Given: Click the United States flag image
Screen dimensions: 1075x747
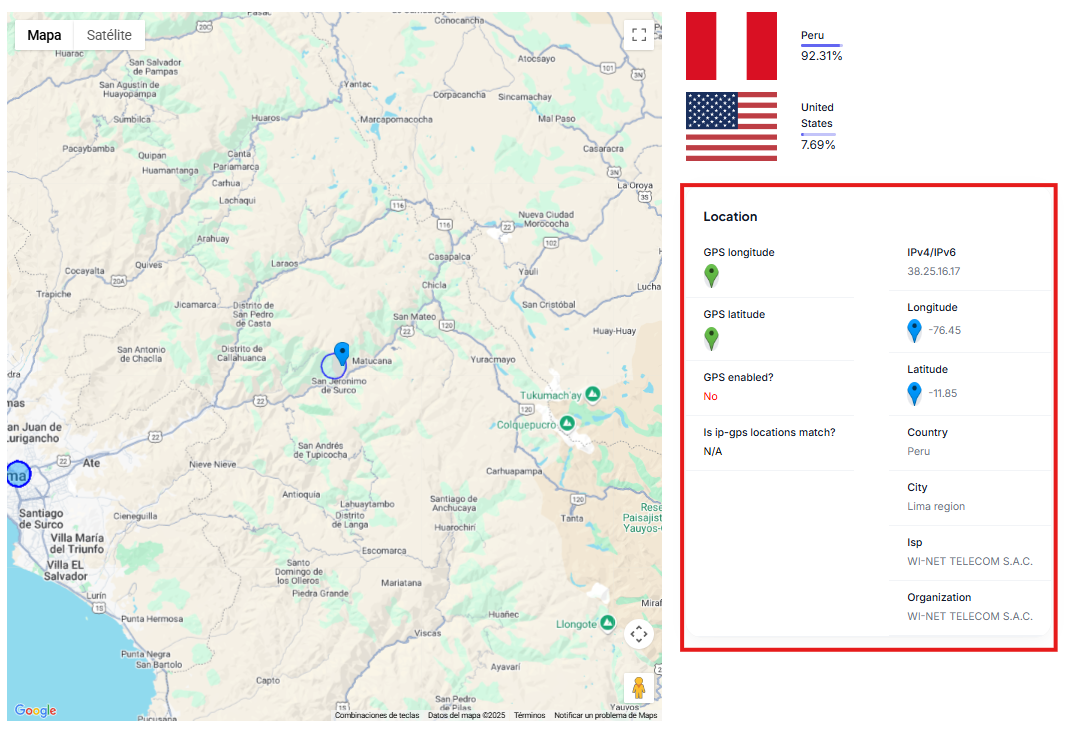Looking at the screenshot, I should click(x=732, y=126).
